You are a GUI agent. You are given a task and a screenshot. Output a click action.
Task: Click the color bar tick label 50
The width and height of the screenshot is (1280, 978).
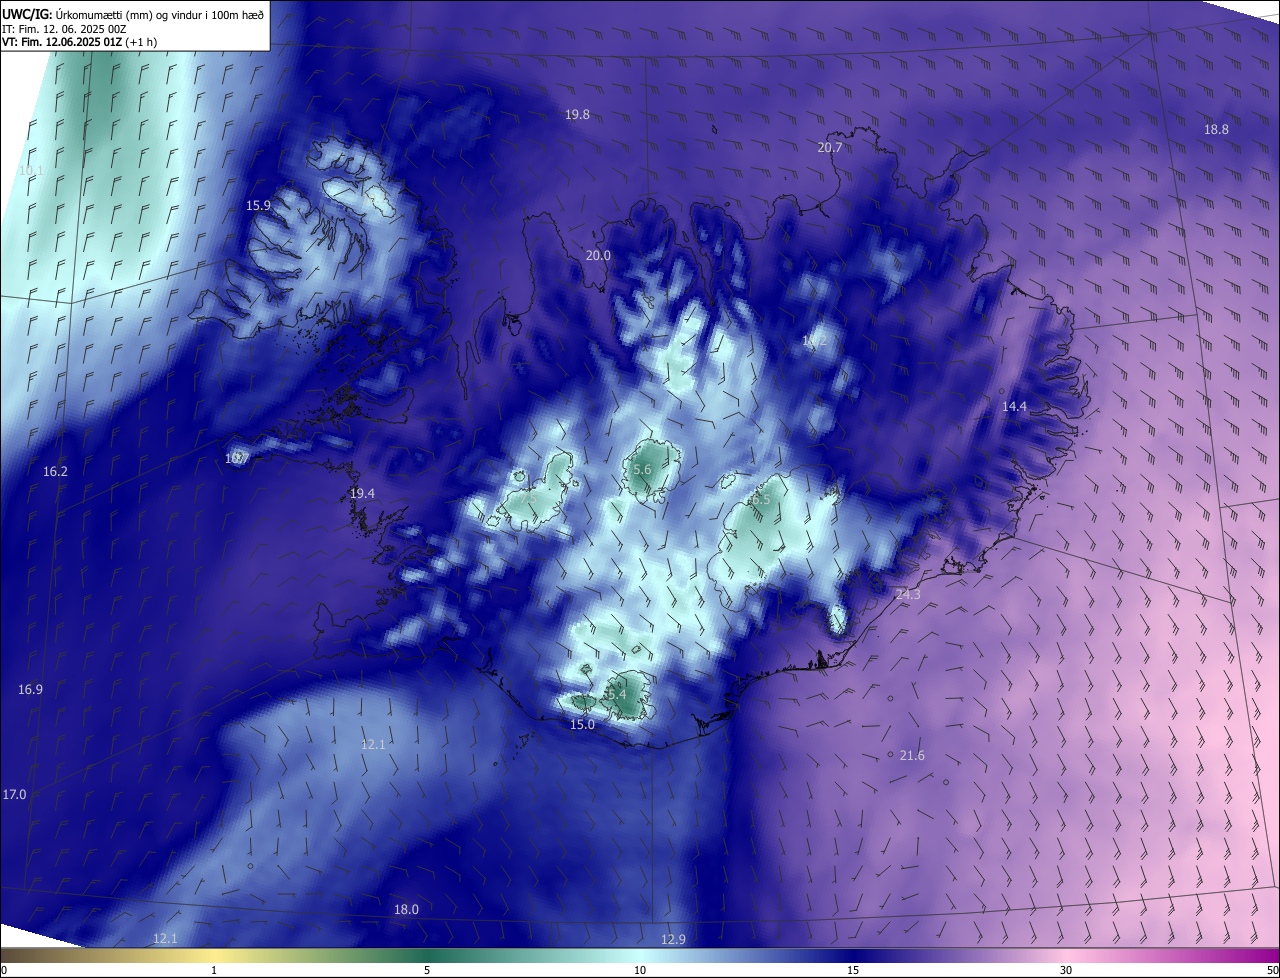[1272, 971]
